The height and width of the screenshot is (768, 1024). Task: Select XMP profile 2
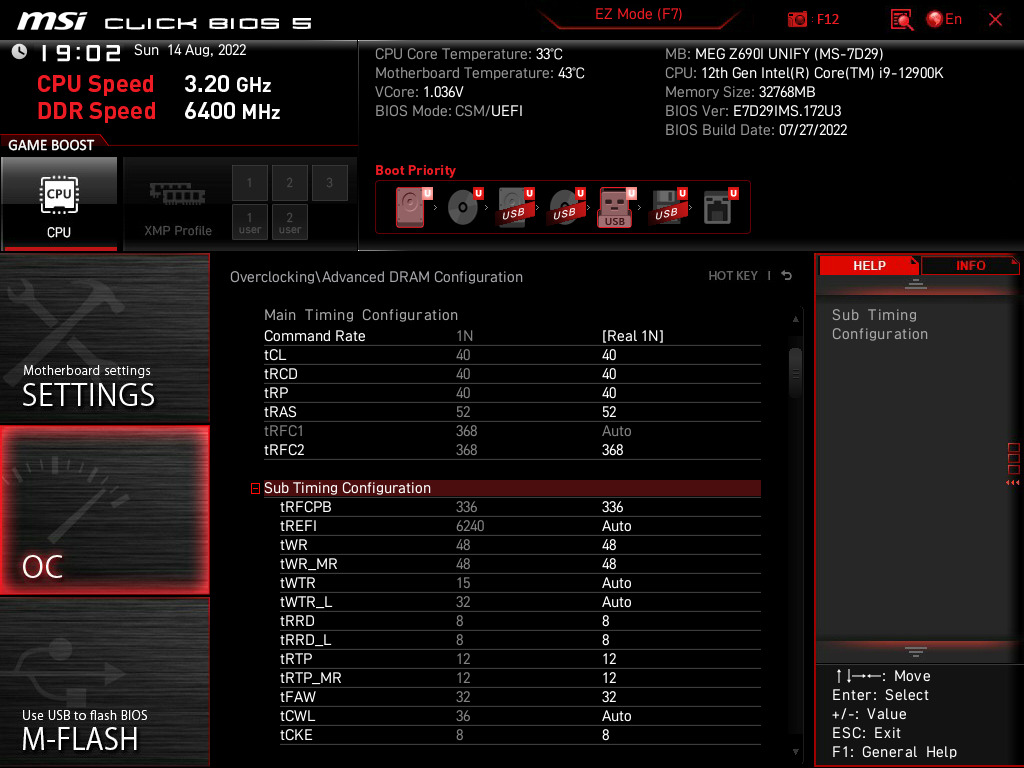click(x=289, y=183)
